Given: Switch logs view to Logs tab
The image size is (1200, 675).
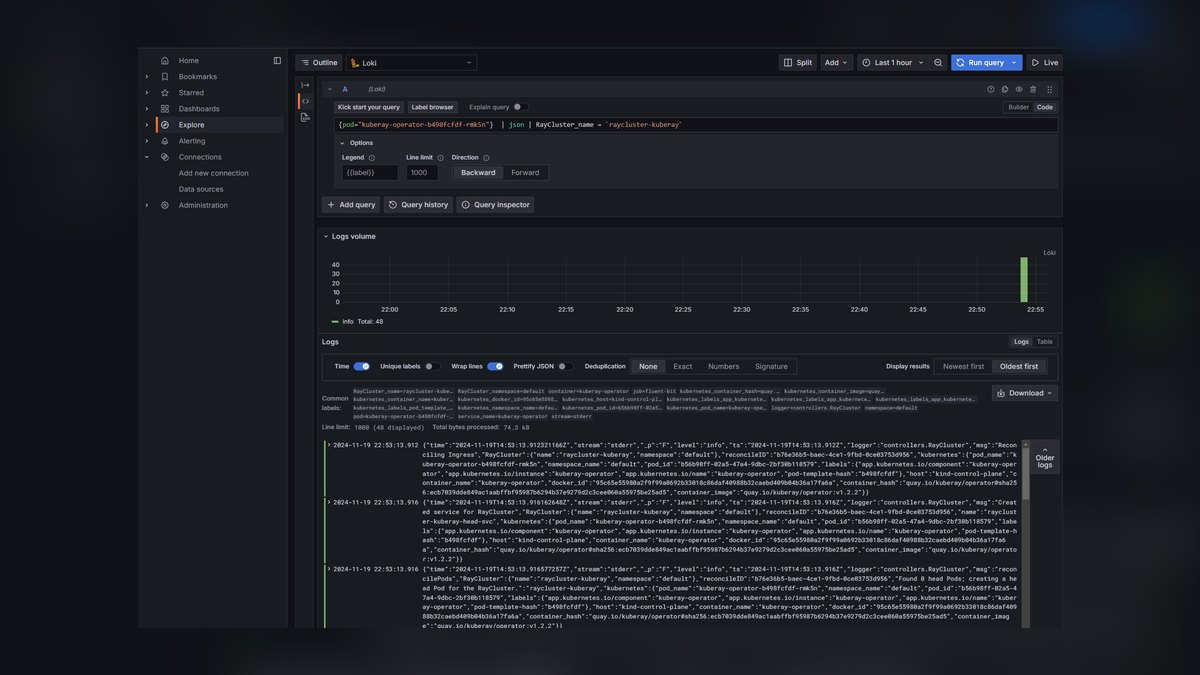Looking at the screenshot, I should (1021, 342).
